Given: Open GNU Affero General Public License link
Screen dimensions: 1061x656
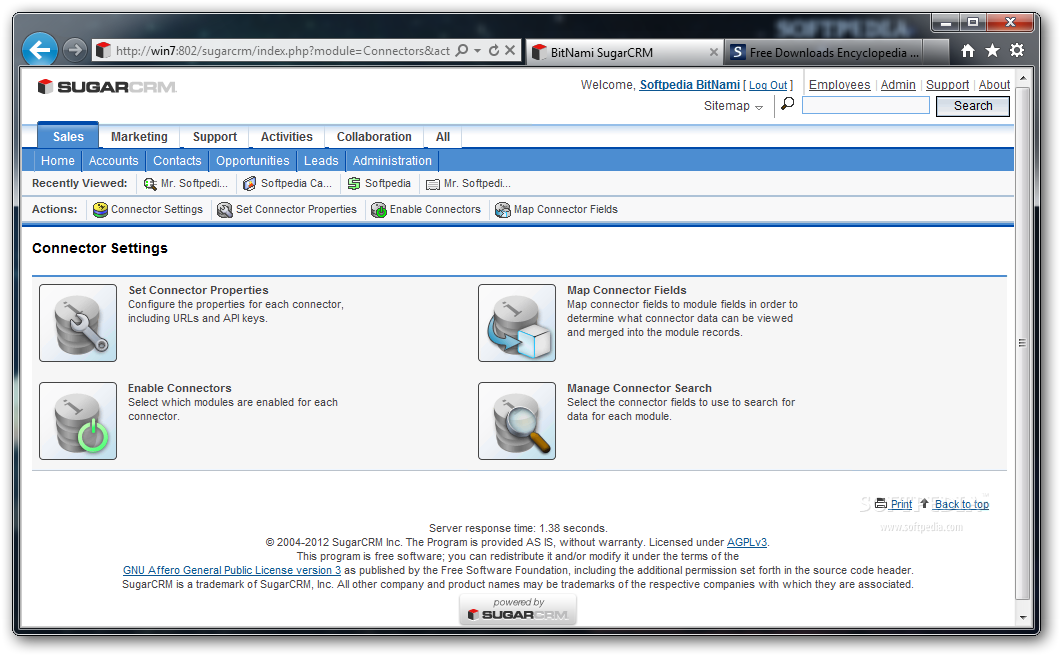Looking at the screenshot, I should click(231, 571).
